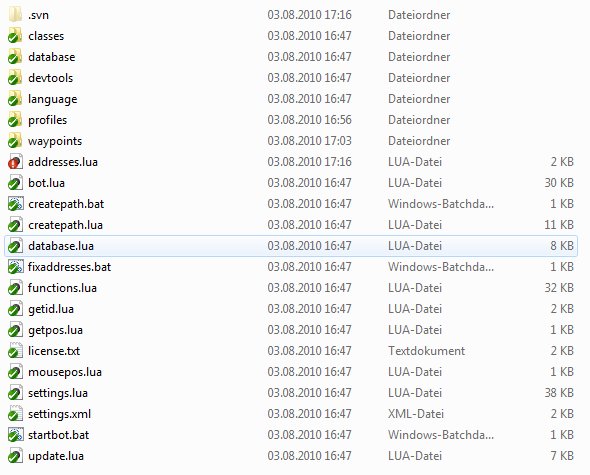
Task: Click the Windows-Batchda... type of startbot.bat
Action: tap(441, 435)
